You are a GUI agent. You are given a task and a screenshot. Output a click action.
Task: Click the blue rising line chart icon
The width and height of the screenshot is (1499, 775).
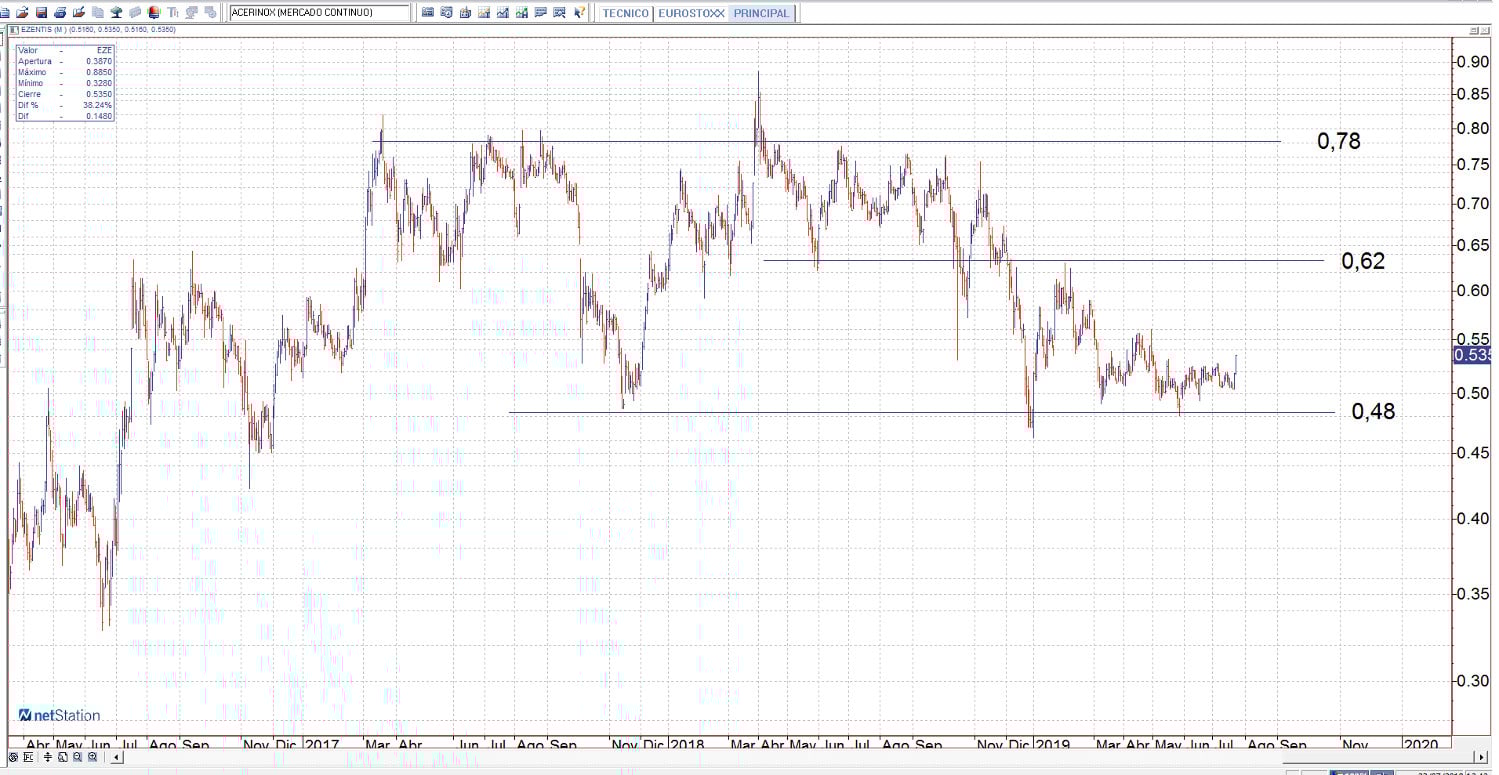click(503, 13)
